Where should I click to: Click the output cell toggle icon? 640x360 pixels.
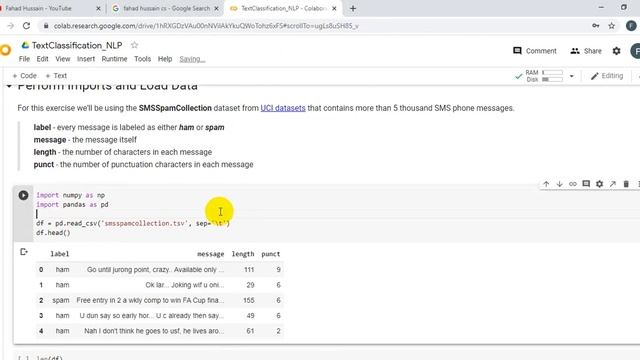click(24, 252)
